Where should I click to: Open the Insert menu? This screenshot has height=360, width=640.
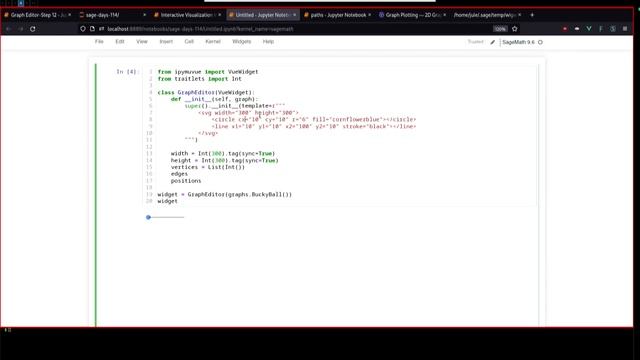pos(166,42)
